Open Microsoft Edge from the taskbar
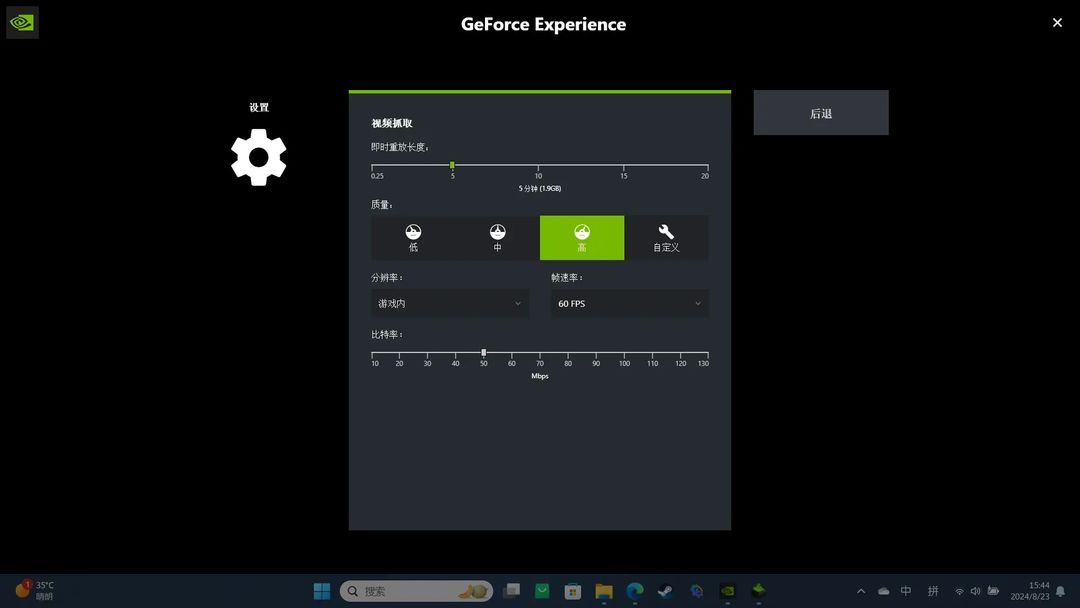Screen dimensions: 1080x608 point(634,591)
